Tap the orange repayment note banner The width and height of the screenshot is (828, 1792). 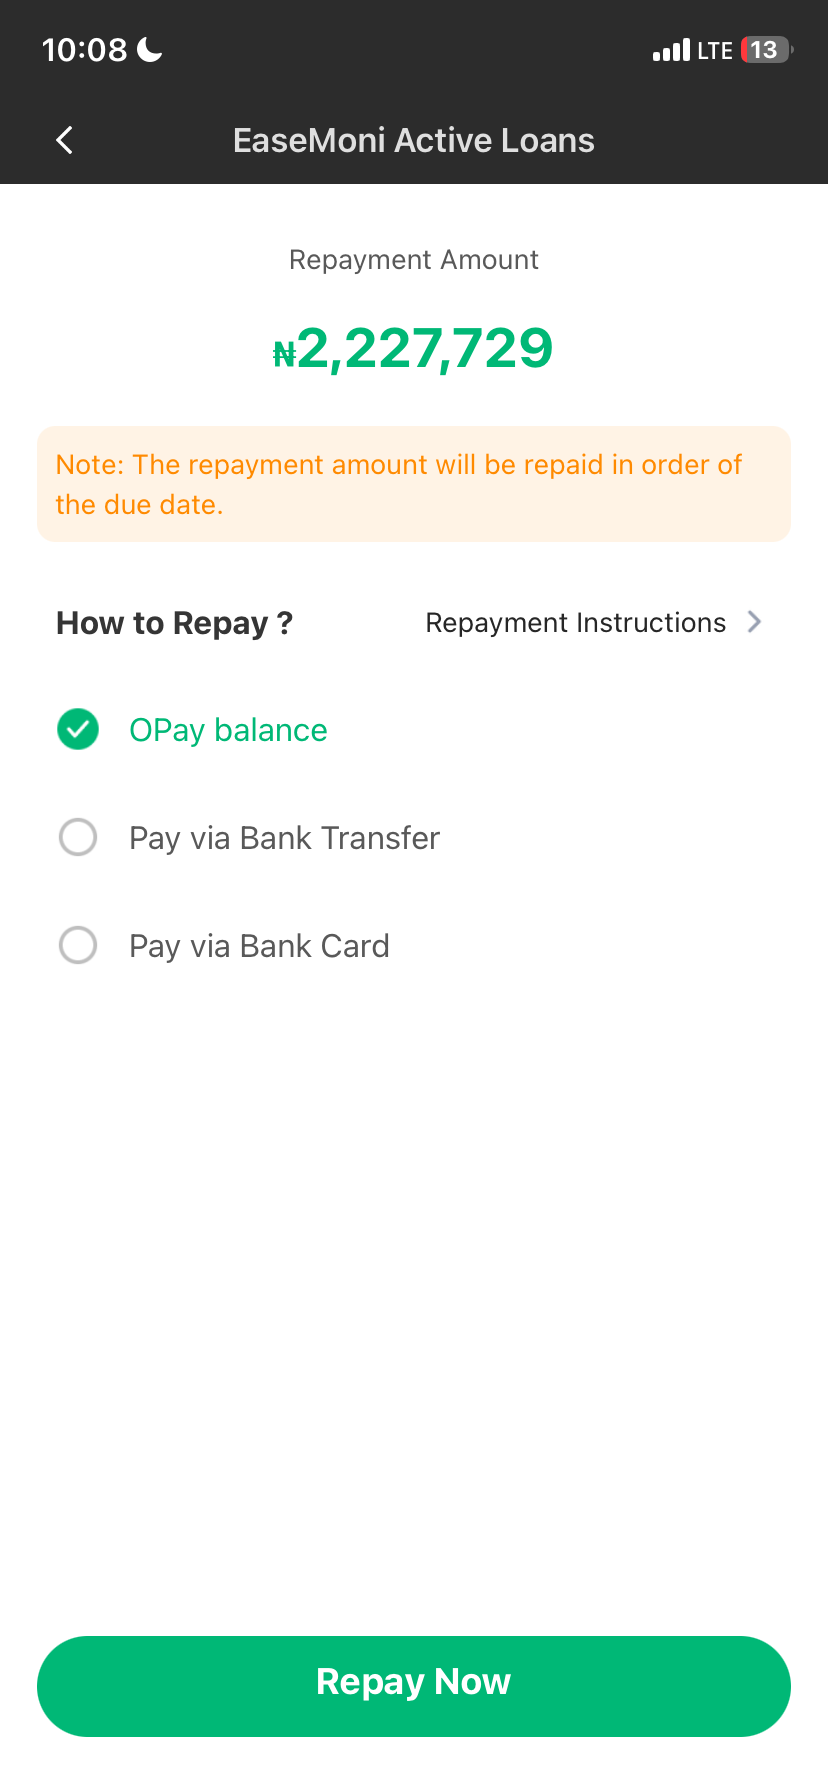[x=414, y=484]
